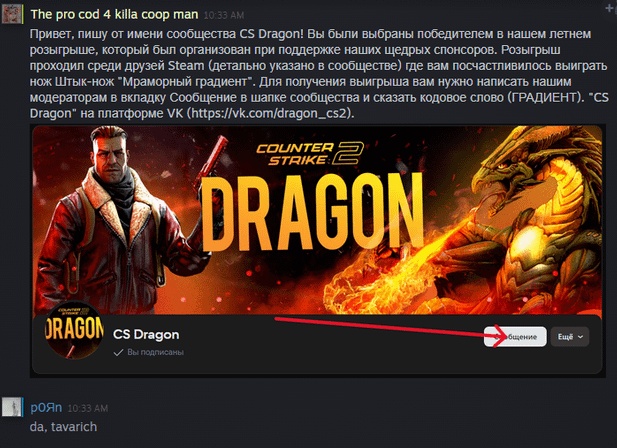This screenshot has height=448, width=617.
Task: Expand the Ещё dropdown menu
Action: coord(570,337)
